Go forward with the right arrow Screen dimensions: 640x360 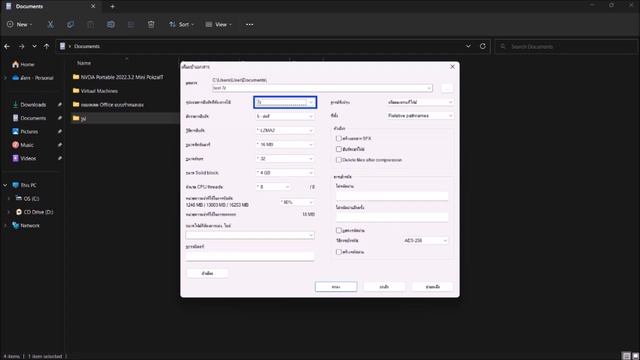coord(21,47)
